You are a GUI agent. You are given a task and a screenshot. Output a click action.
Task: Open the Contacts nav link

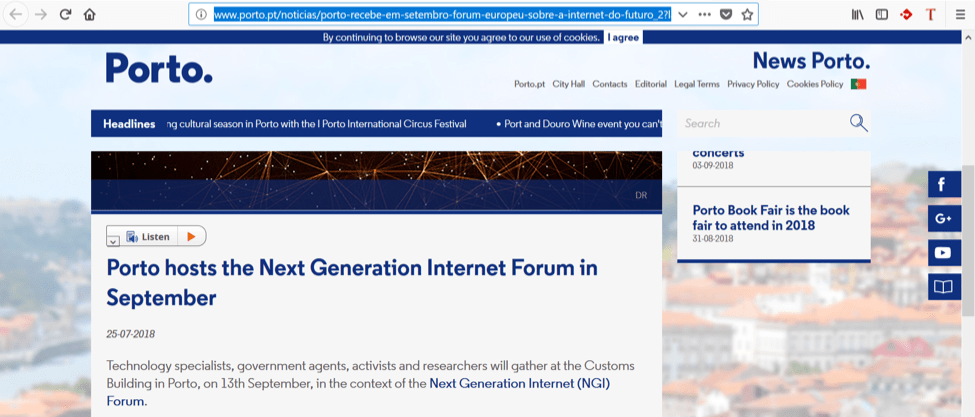610,84
